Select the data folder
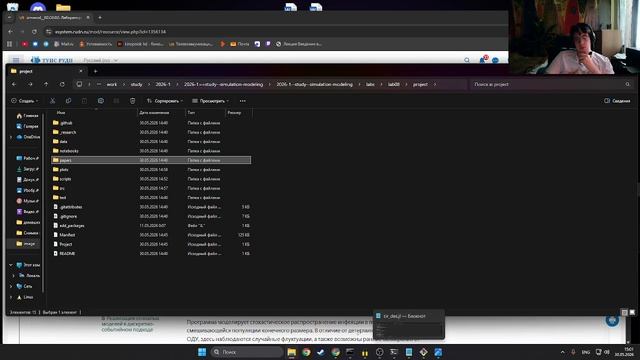This screenshot has height=360, width=640. 151,142
